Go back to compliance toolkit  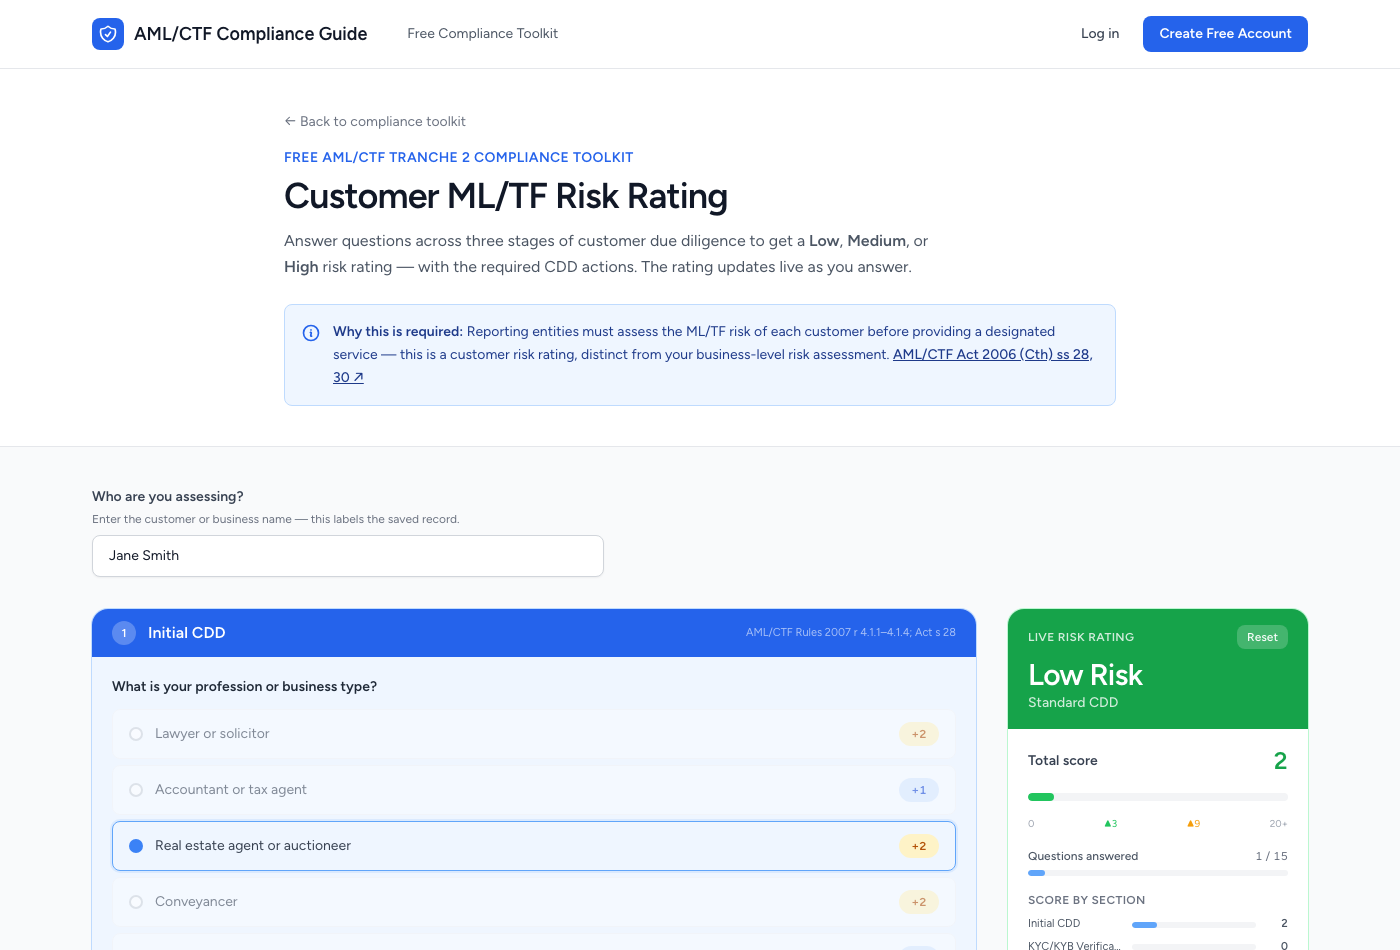pyautogui.click(x=375, y=121)
